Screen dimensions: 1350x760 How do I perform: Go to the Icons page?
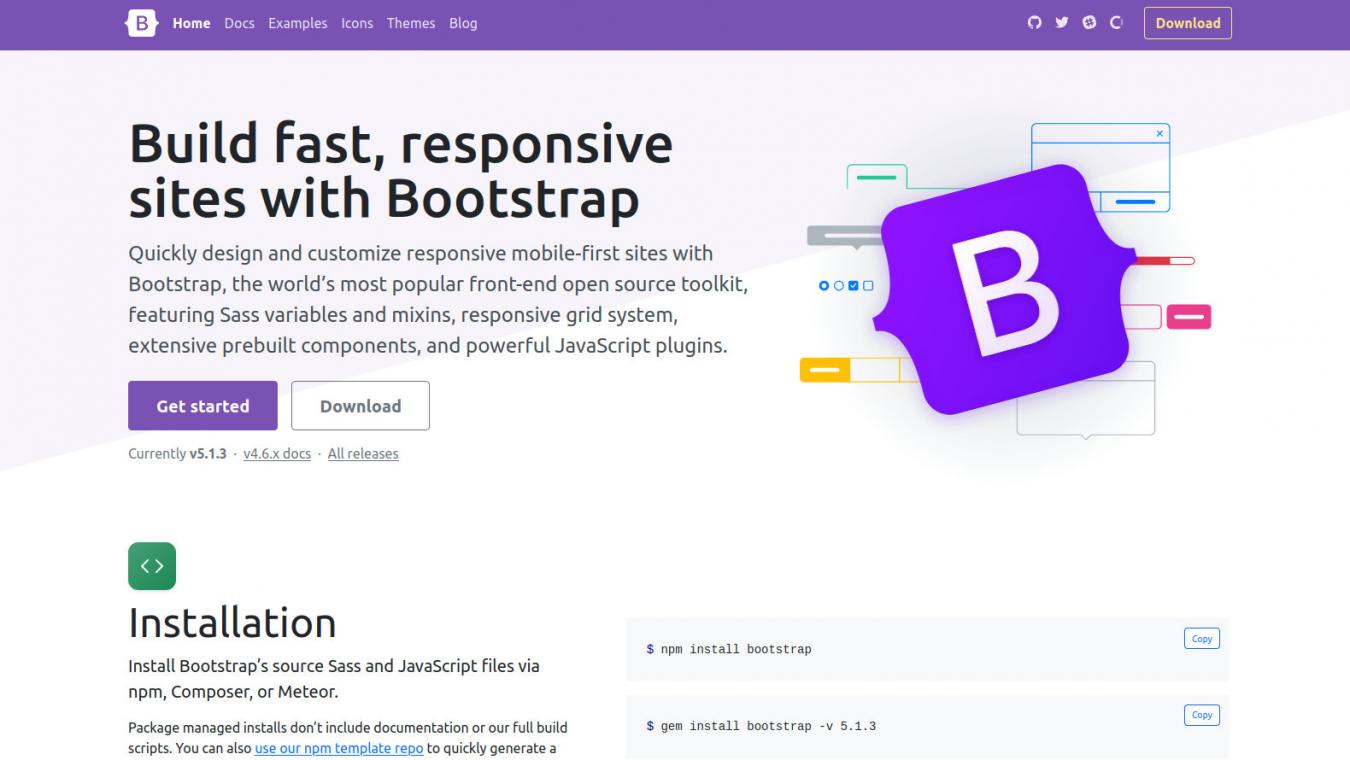[x=357, y=23]
